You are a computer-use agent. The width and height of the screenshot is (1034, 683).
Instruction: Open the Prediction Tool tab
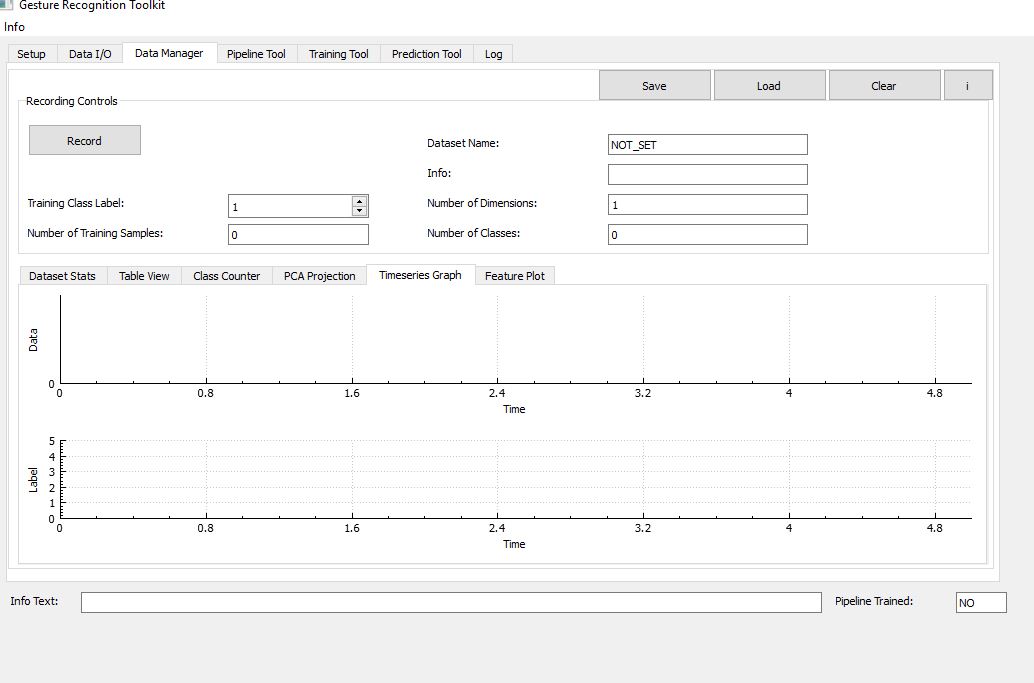427,54
